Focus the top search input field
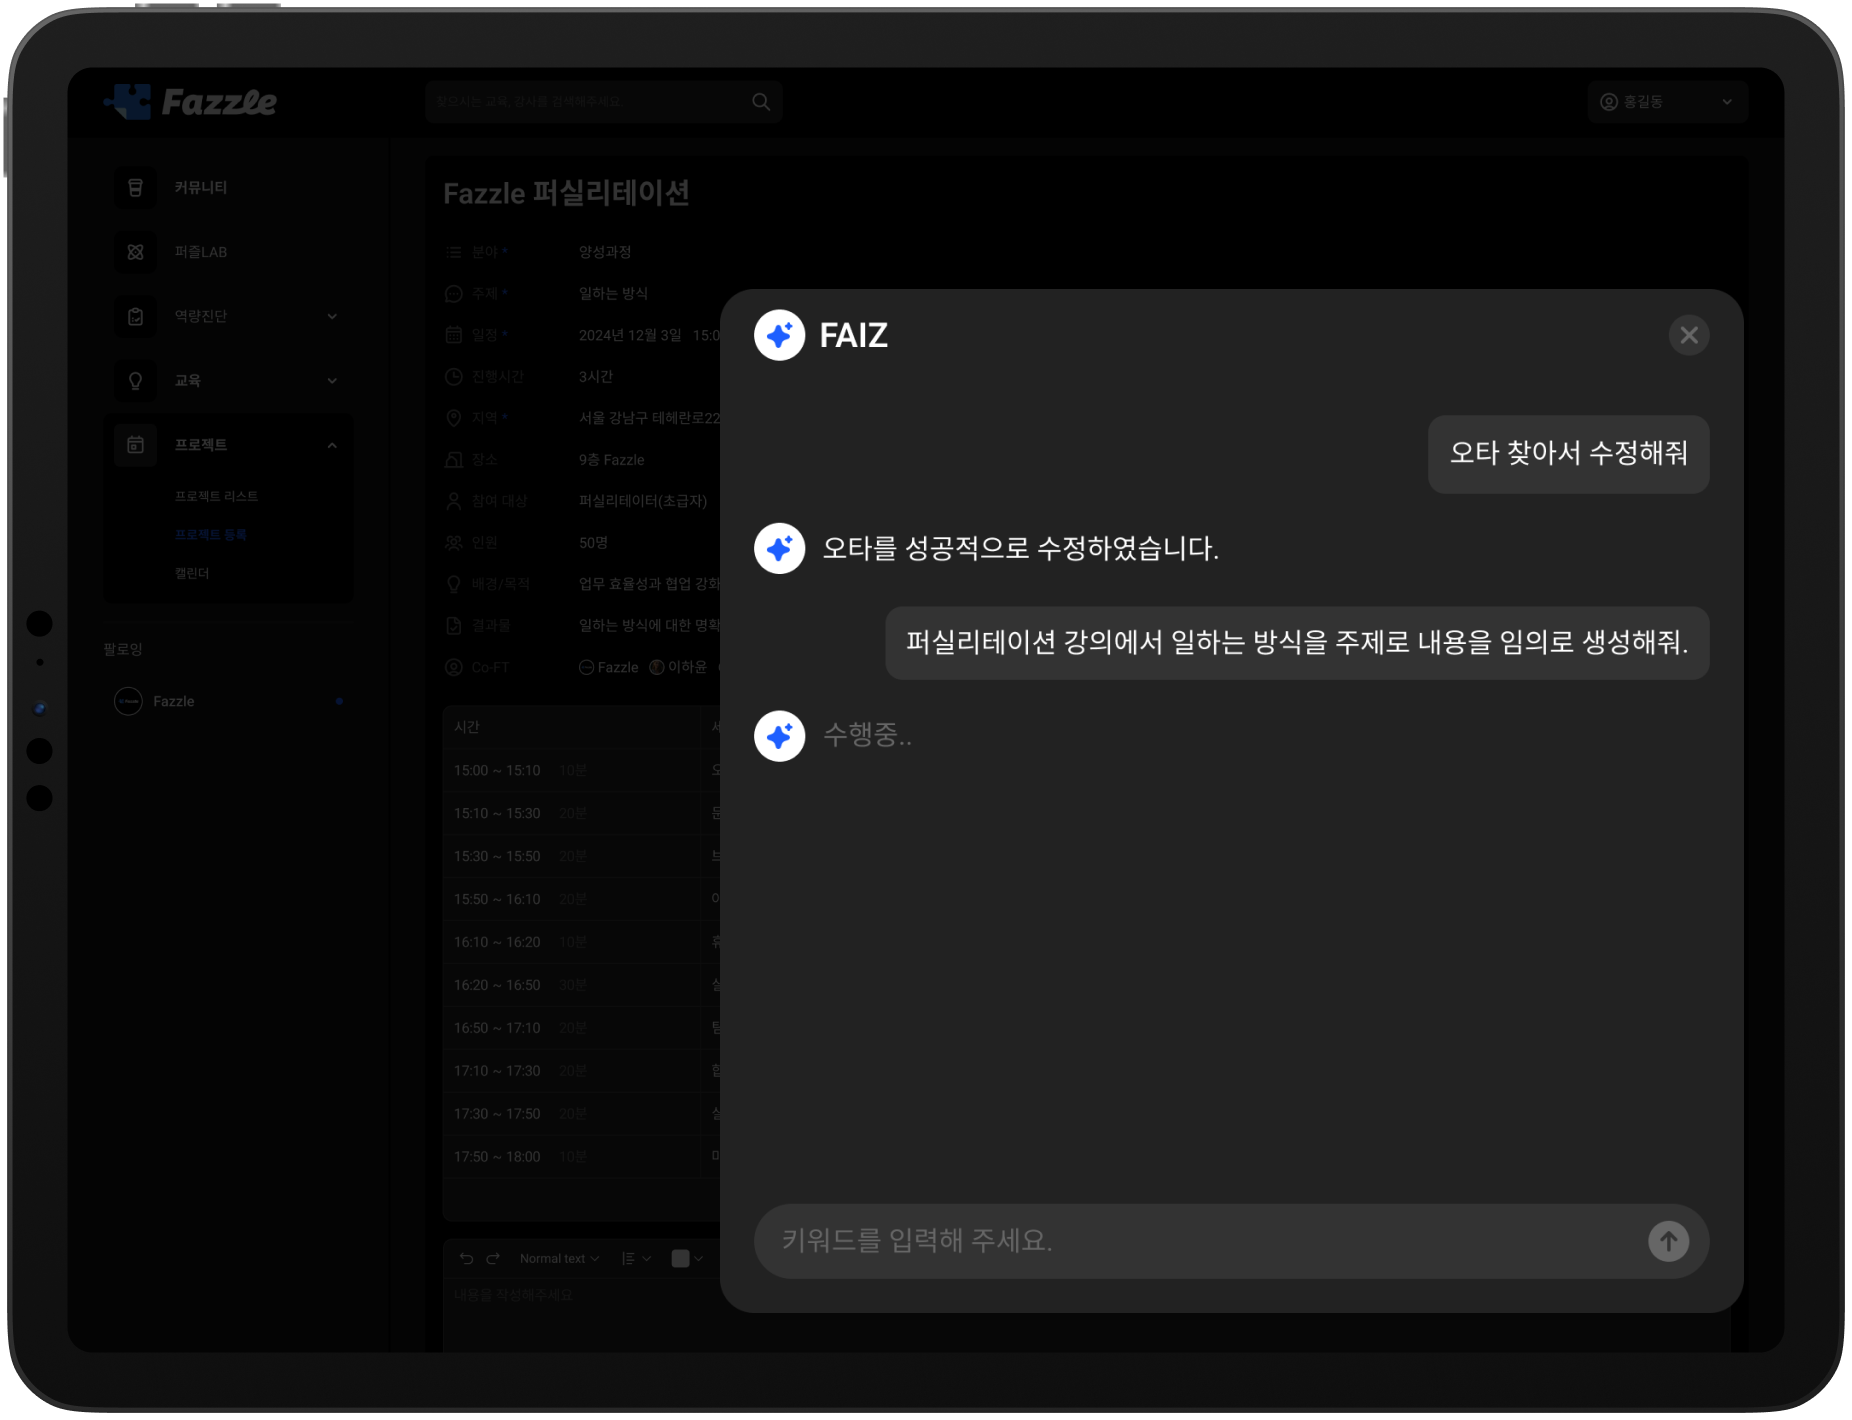 pyautogui.click(x=603, y=102)
